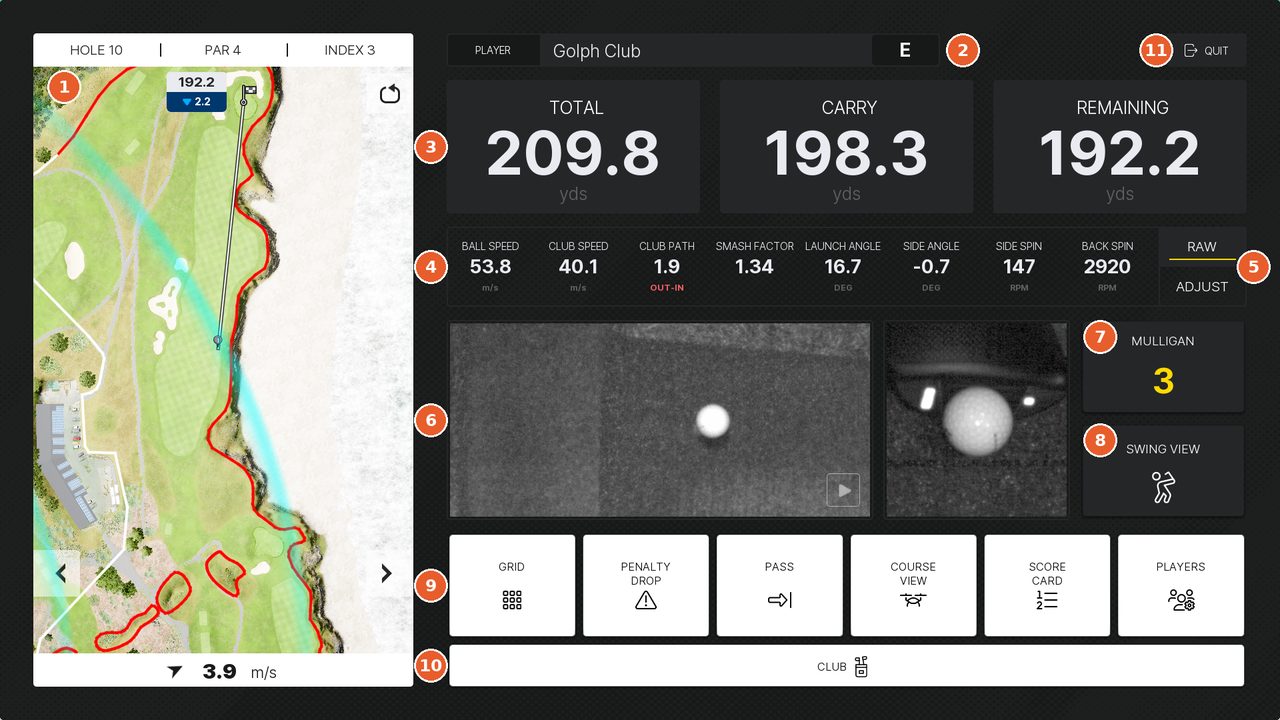Pass the turn to next player

pyautogui.click(x=780, y=585)
